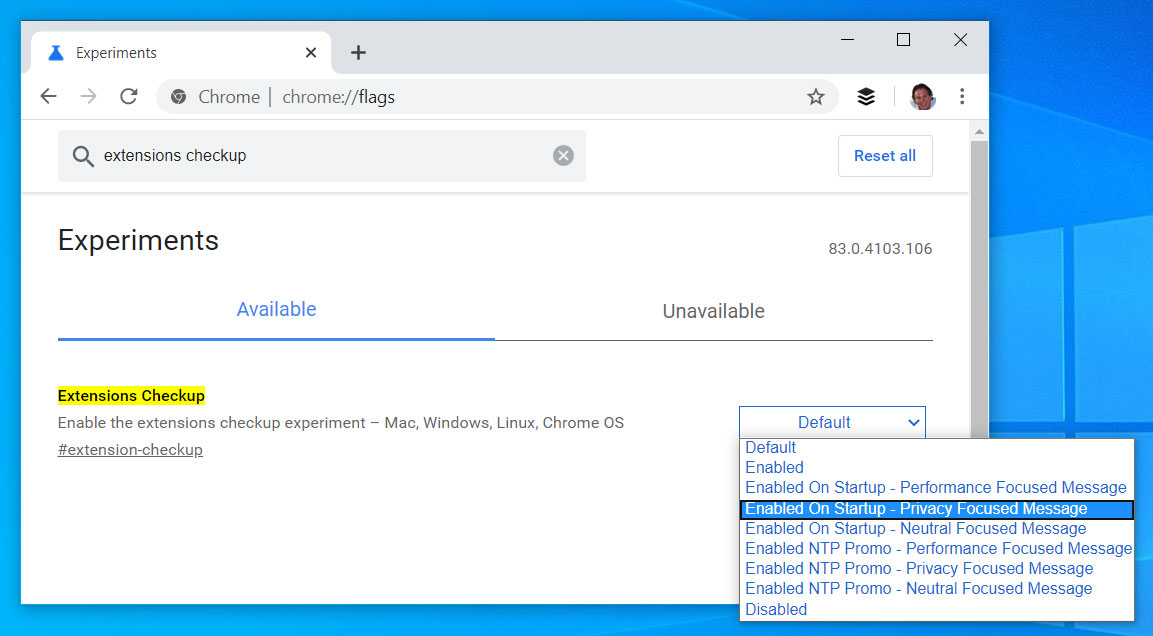Click the extensions checkup experiment description

coord(340,423)
